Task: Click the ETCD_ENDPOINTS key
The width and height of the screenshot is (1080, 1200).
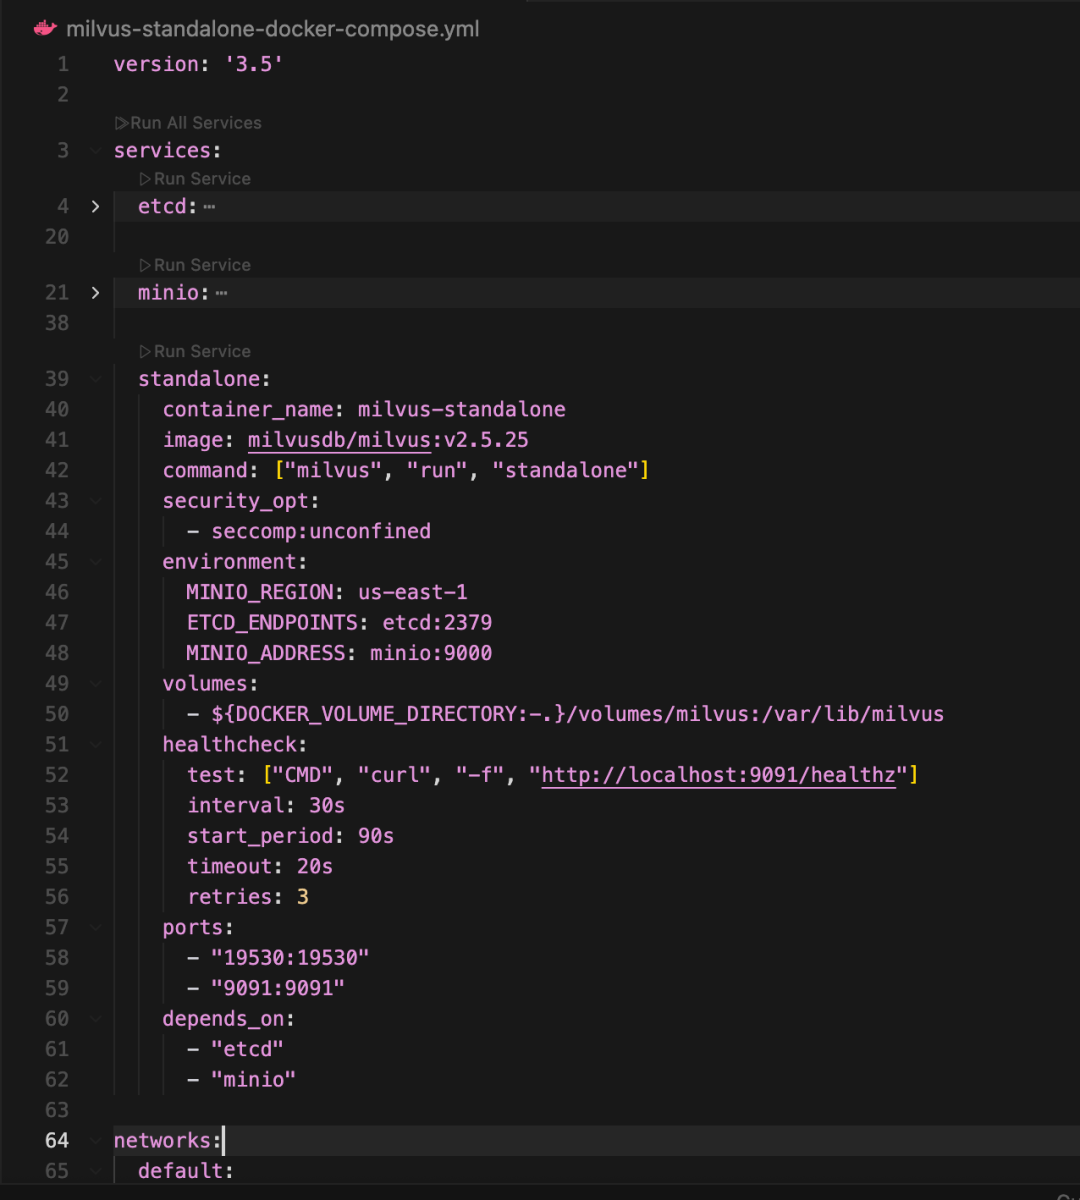Action: [272, 622]
